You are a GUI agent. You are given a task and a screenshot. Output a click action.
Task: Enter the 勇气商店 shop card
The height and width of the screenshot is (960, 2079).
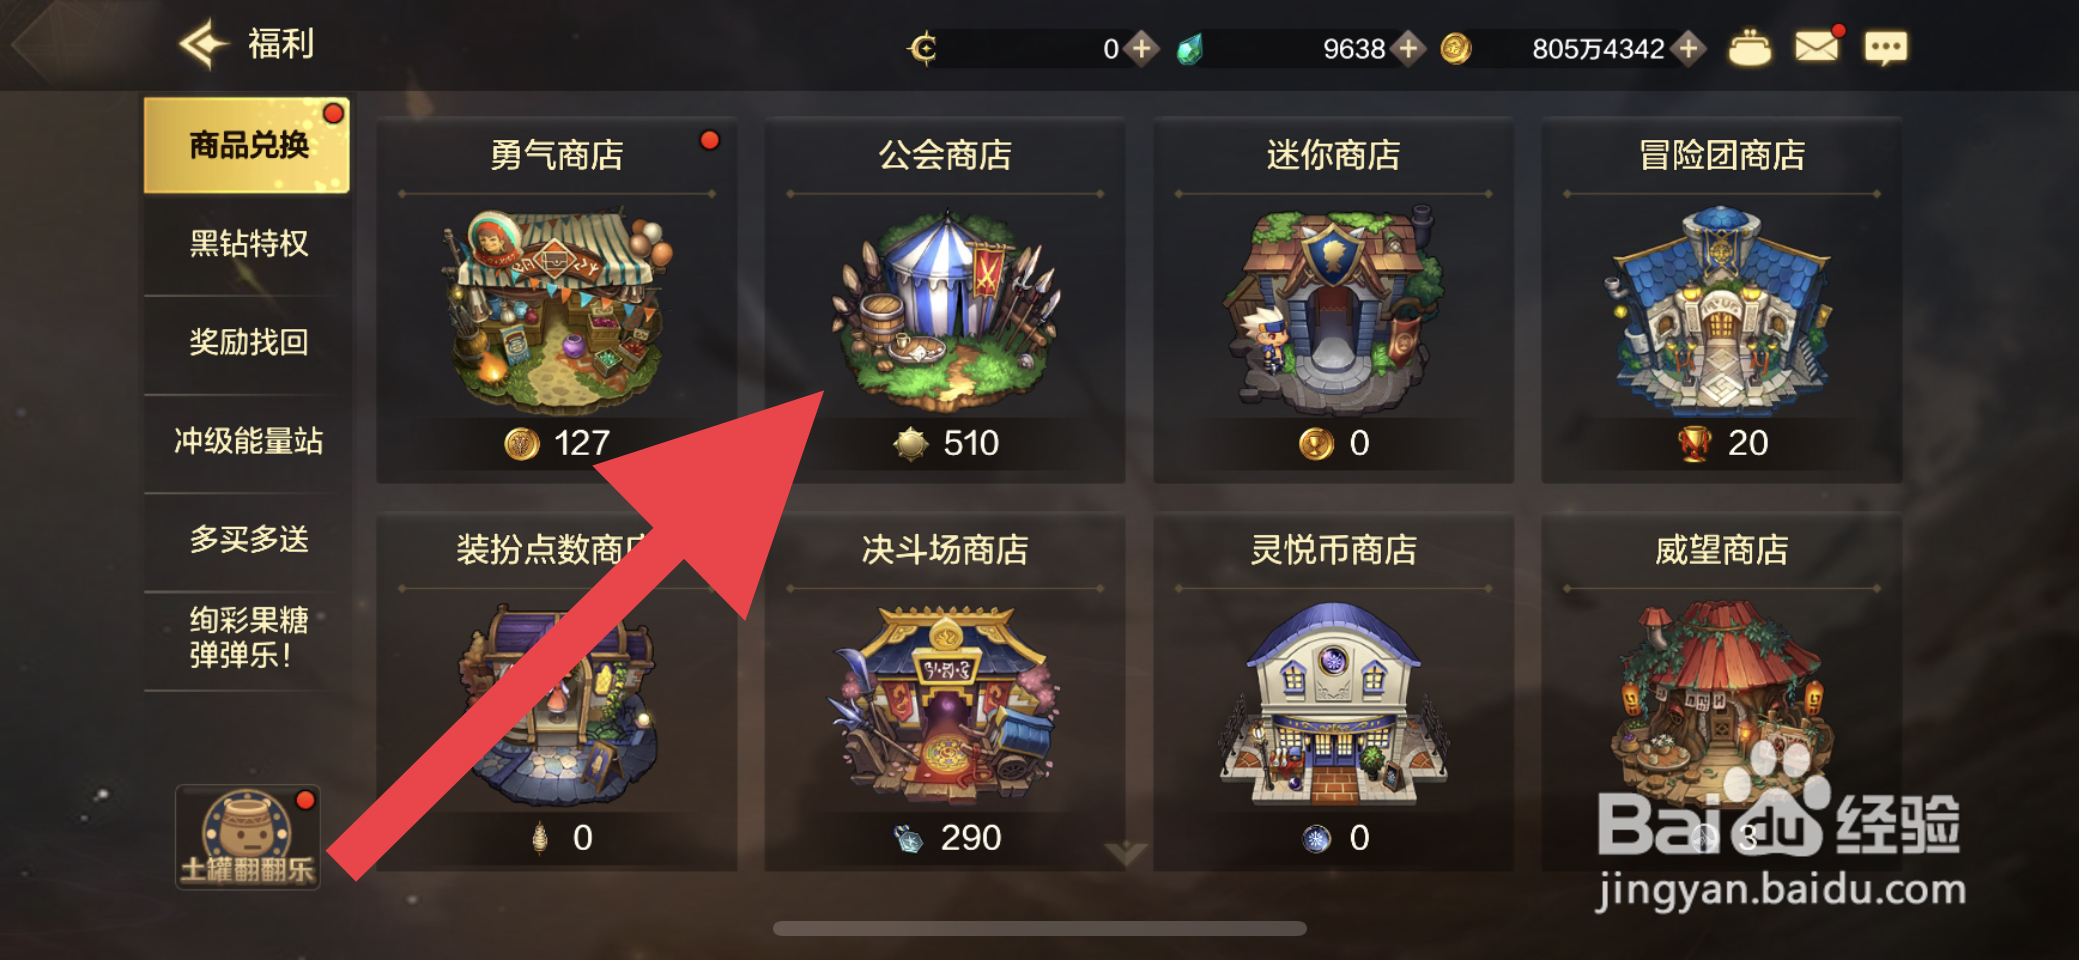point(556,300)
